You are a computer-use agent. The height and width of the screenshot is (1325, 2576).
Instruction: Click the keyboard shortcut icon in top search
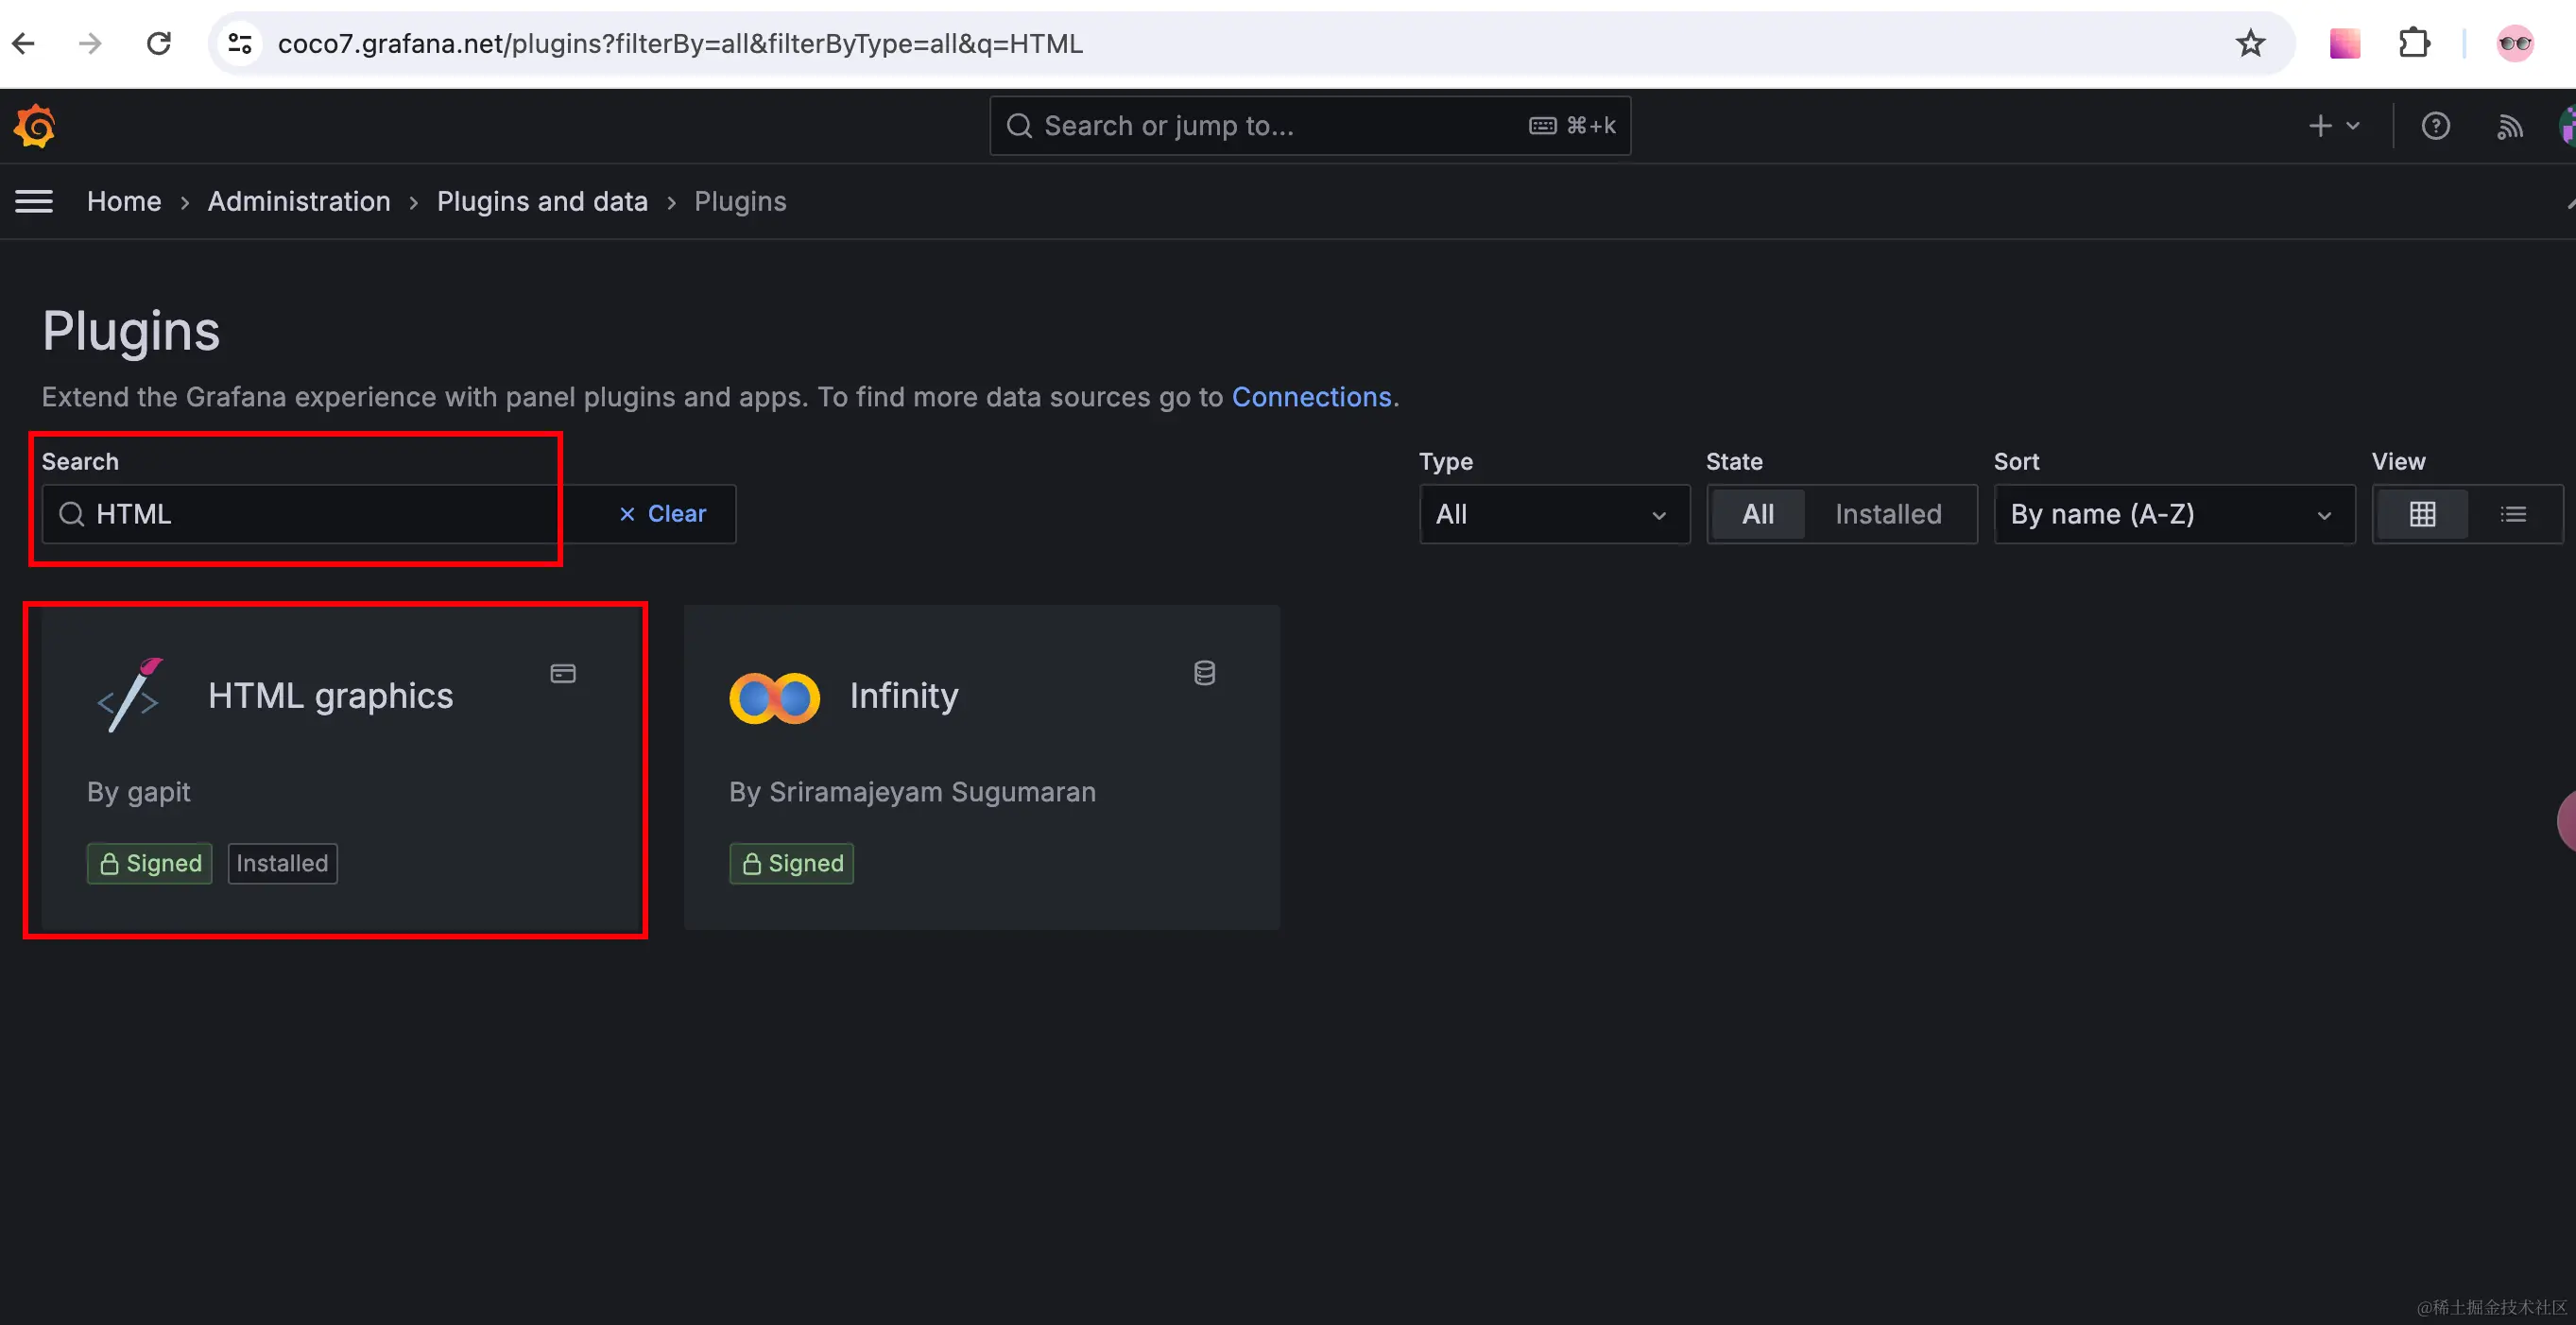pos(1543,126)
